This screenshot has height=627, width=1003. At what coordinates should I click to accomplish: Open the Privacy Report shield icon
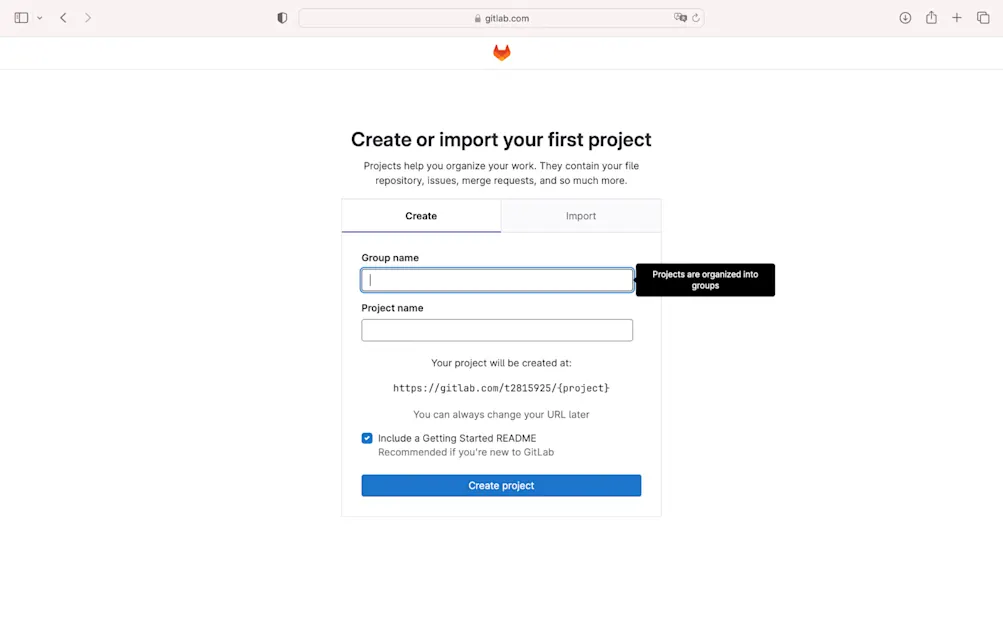(x=281, y=17)
